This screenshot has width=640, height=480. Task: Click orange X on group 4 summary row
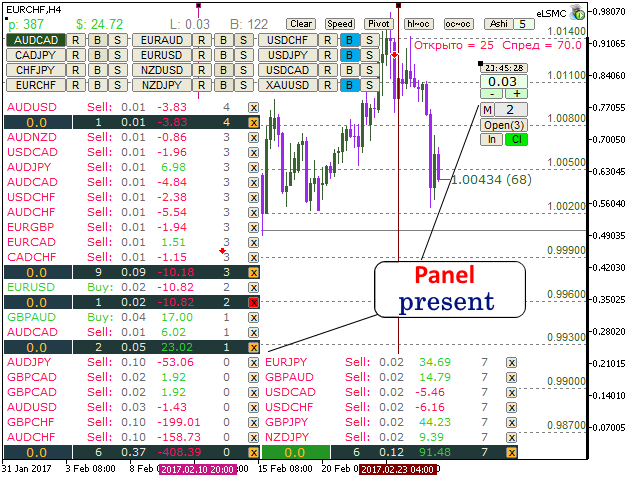253,123
